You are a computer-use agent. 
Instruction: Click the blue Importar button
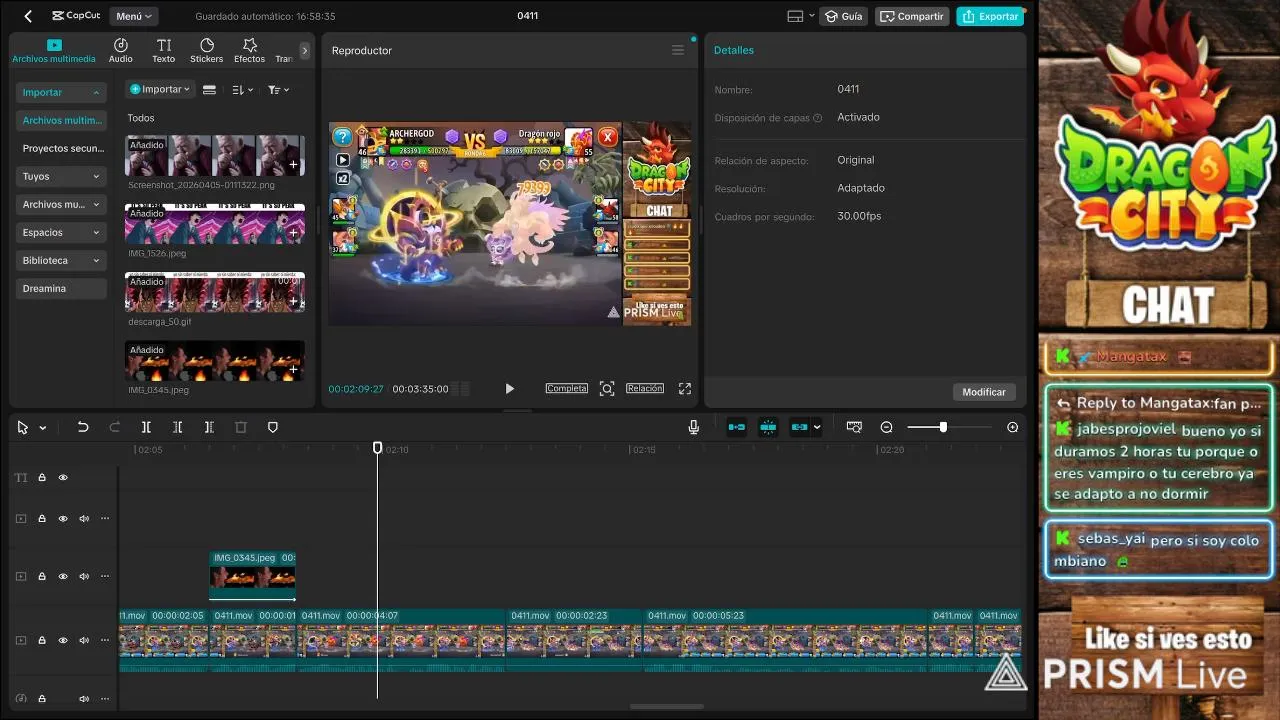[160, 89]
